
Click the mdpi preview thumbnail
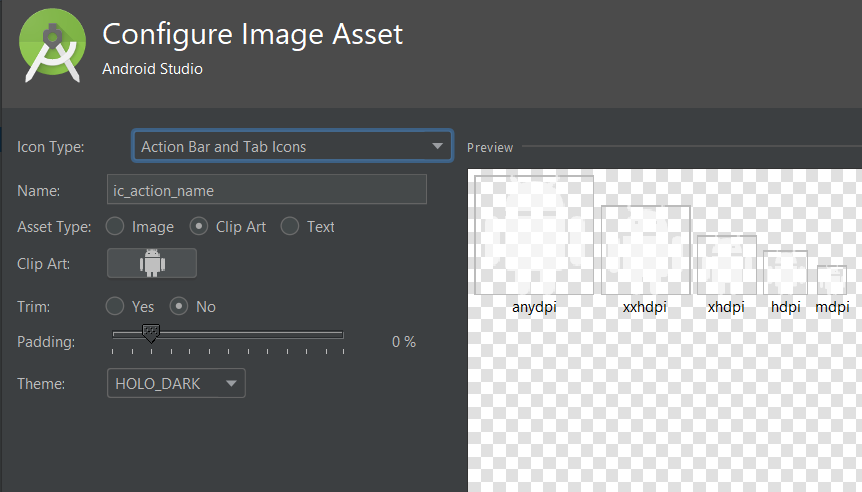tap(832, 280)
